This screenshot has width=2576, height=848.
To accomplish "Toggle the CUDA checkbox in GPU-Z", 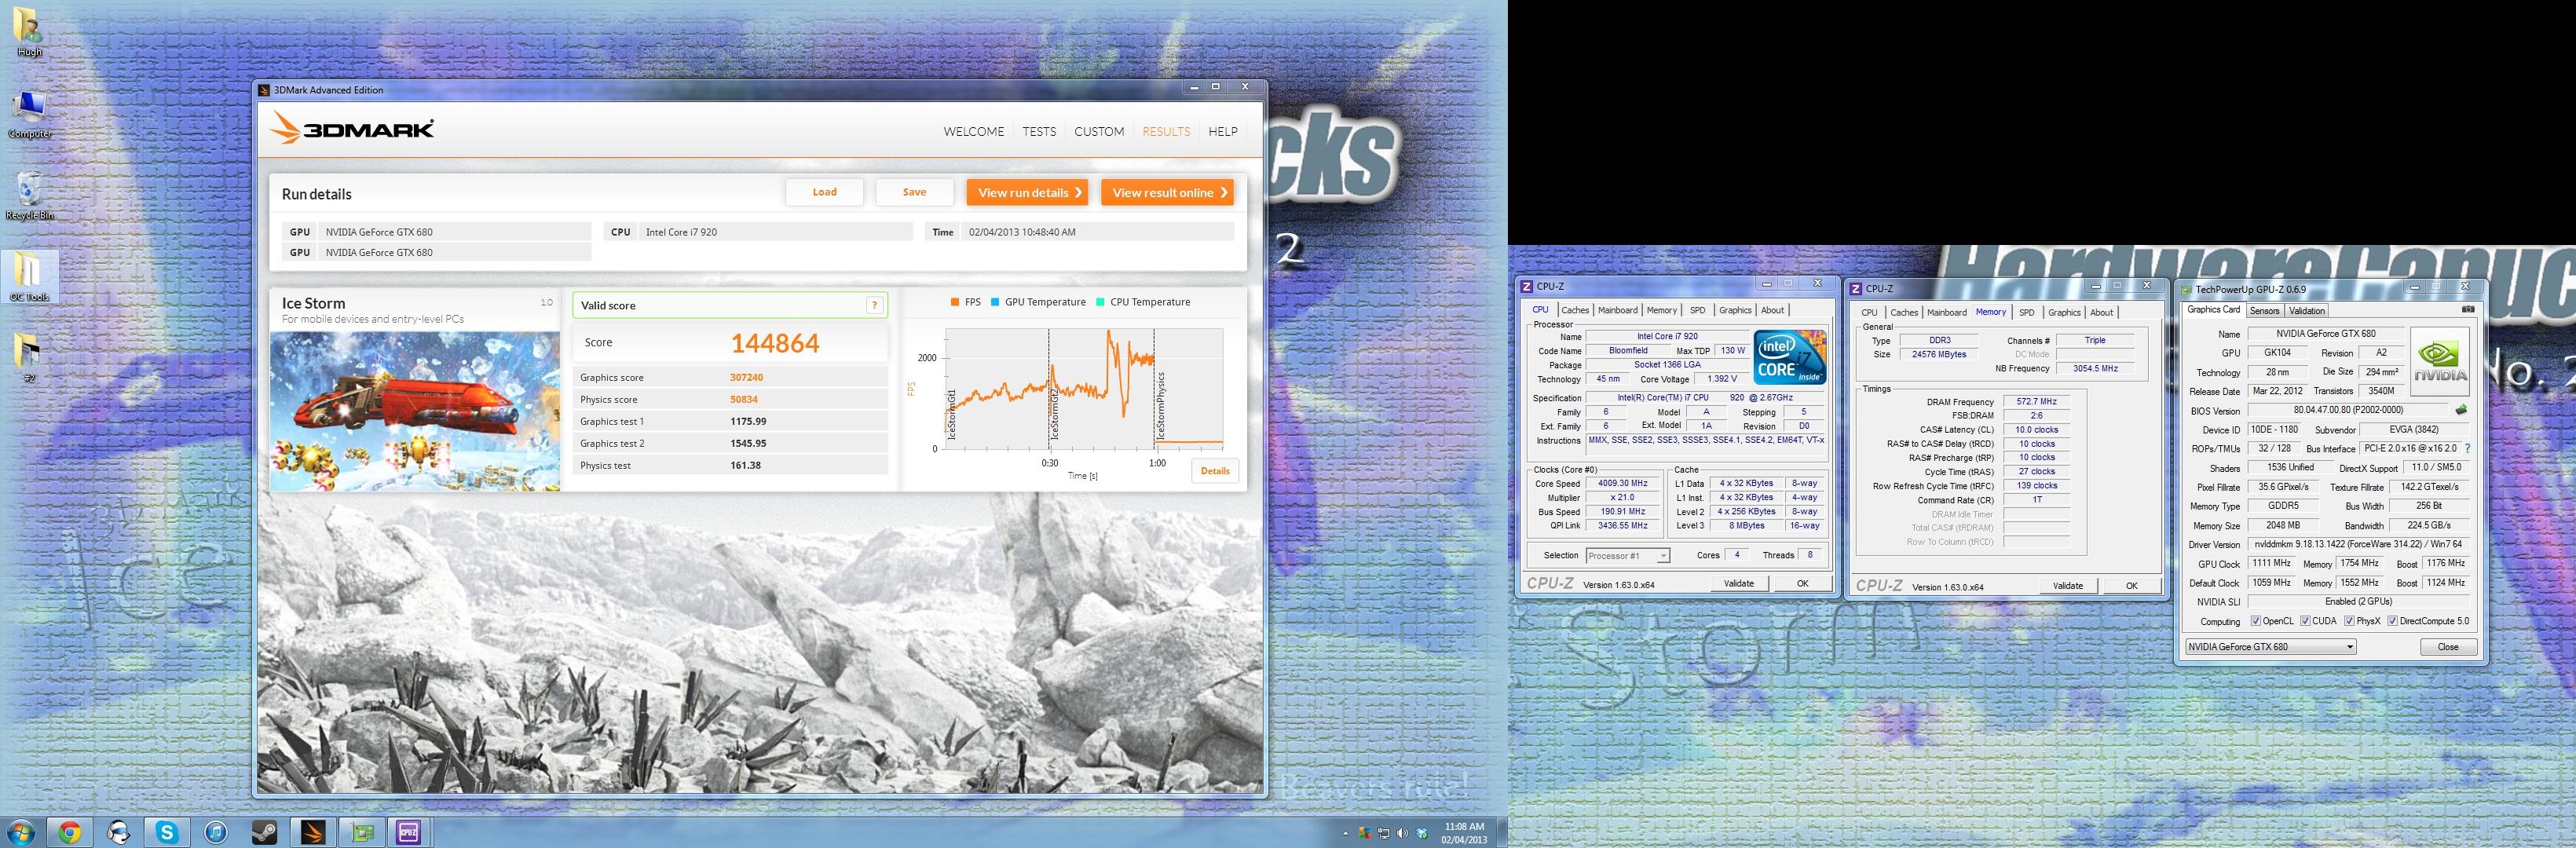I will 2306,621.
